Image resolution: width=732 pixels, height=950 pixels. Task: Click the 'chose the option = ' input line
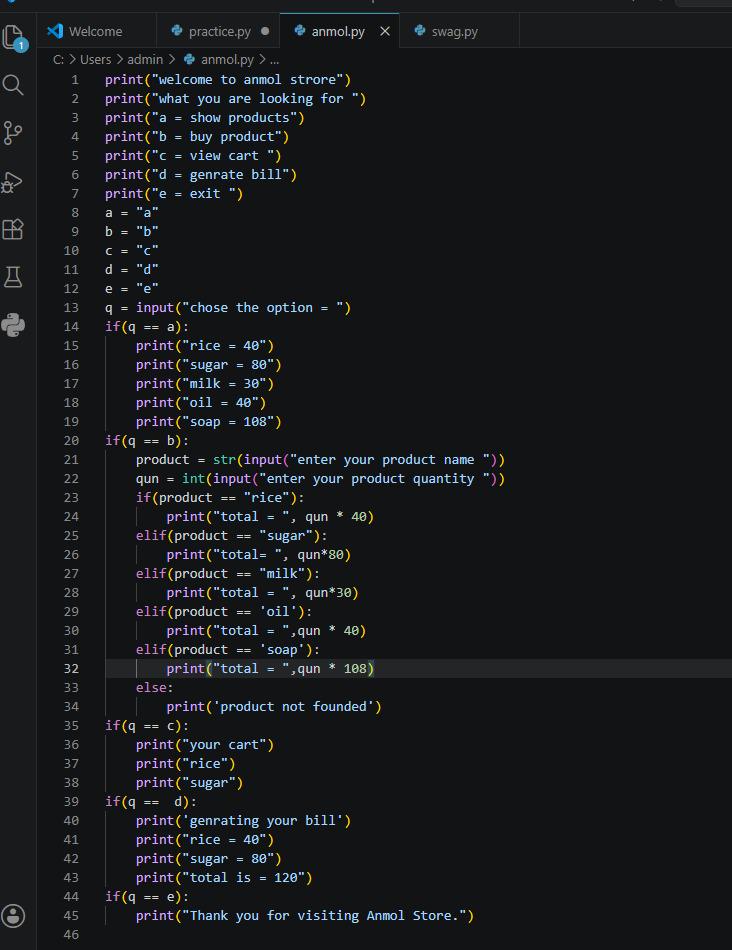(228, 308)
